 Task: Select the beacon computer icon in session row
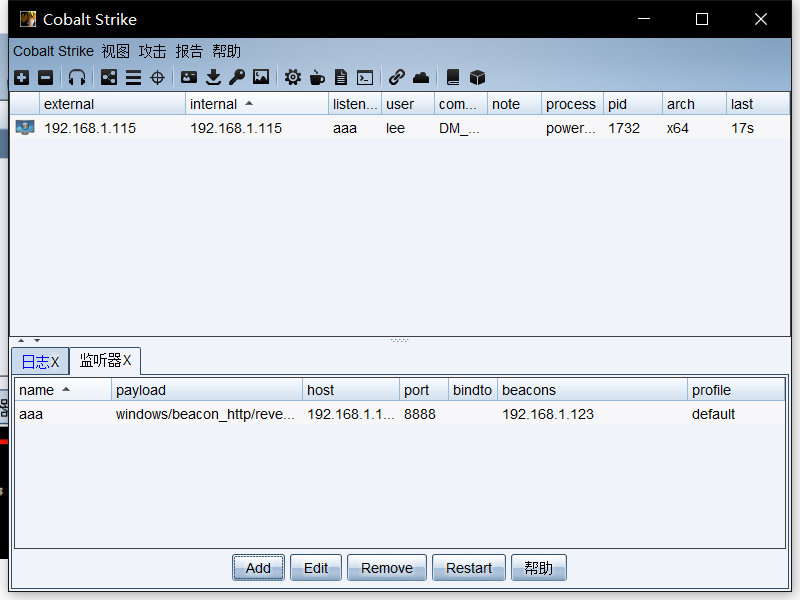point(24,128)
